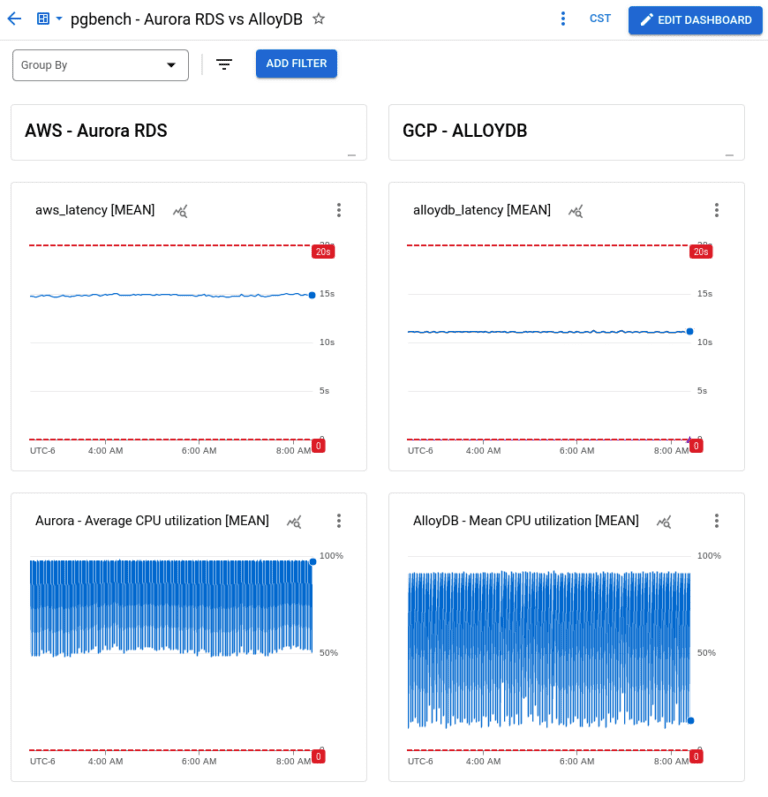768x797 pixels.
Task: Click the 20s threshold badge on aws_latency
Action: click(x=323, y=252)
